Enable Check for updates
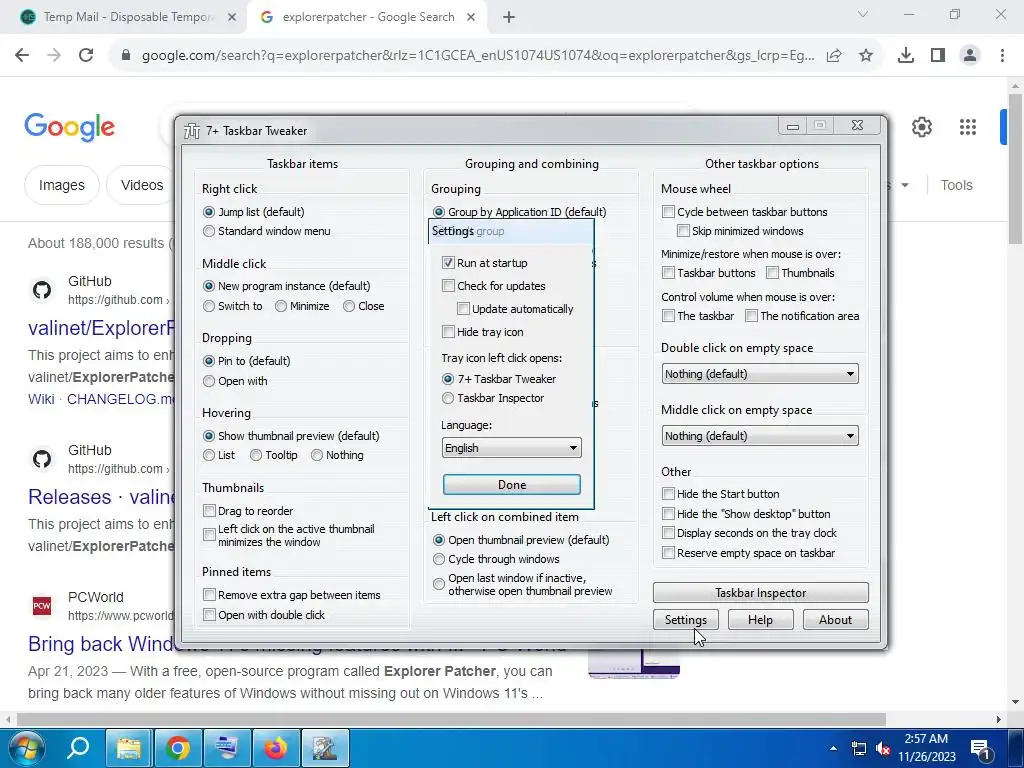Screen dimensions: 1024x768 448,285
